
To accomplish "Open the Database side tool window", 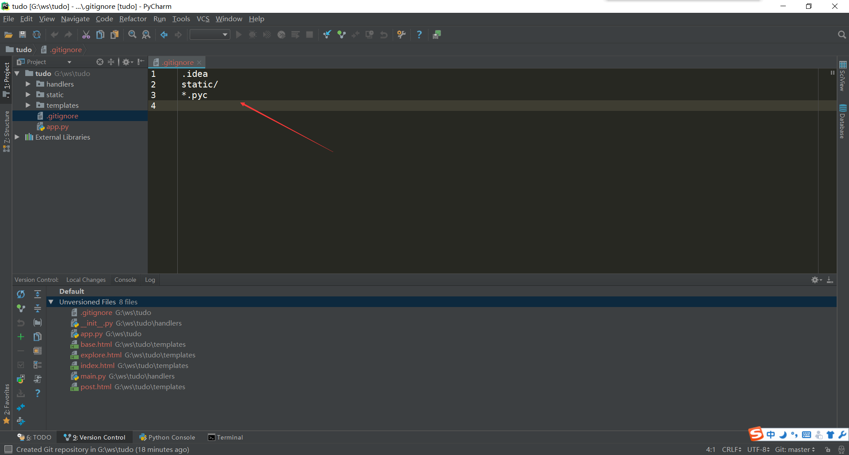I will coord(843,121).
